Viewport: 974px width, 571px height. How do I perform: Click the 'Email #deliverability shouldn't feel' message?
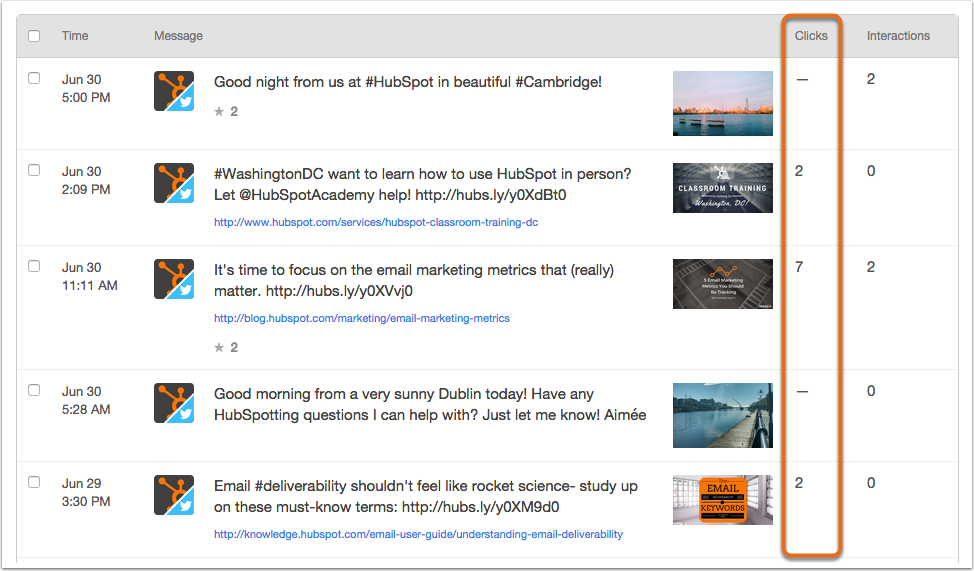[x=426, y=496]
